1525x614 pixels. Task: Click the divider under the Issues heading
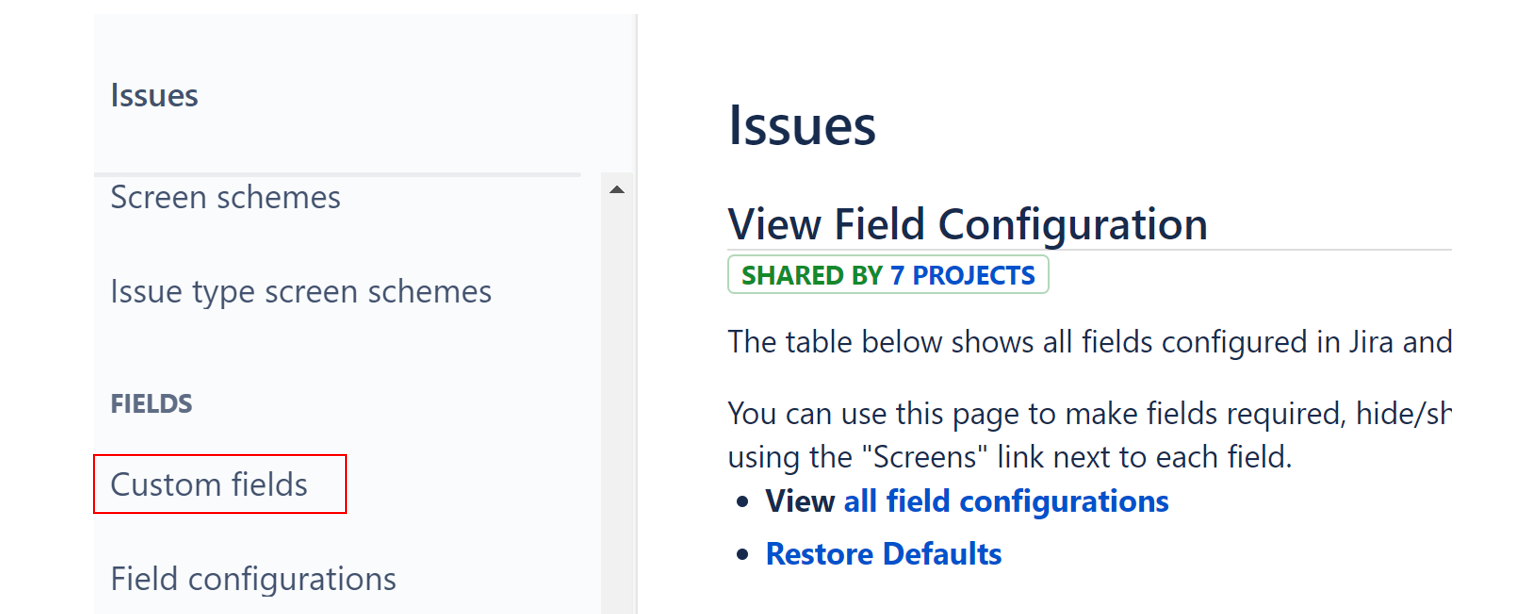(x=337, y=174)
